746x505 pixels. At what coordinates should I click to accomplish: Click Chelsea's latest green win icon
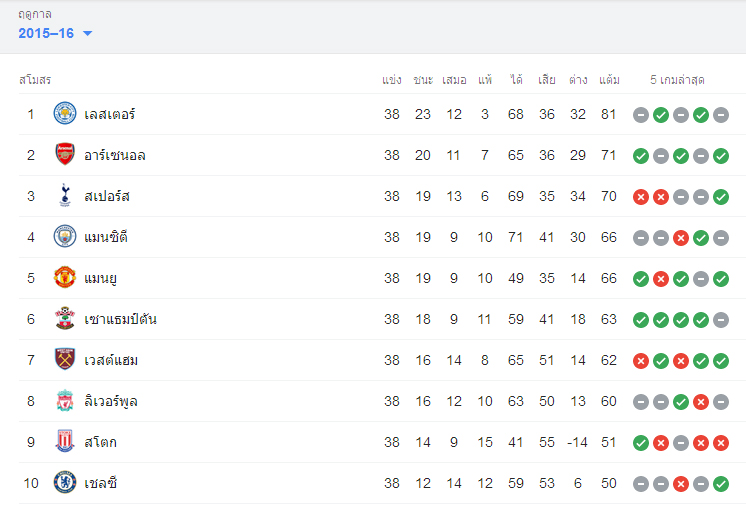(x=721, y=484)
